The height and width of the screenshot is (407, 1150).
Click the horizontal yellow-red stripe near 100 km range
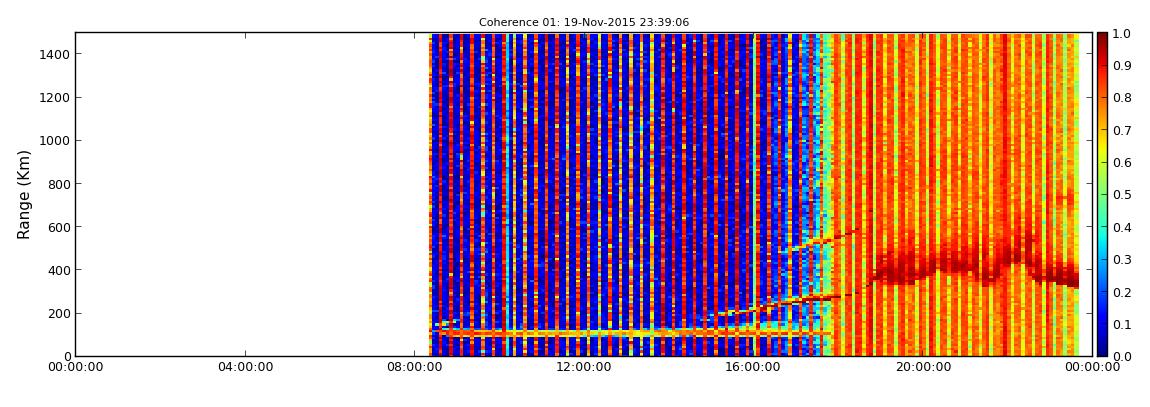(x=631, y=334)
